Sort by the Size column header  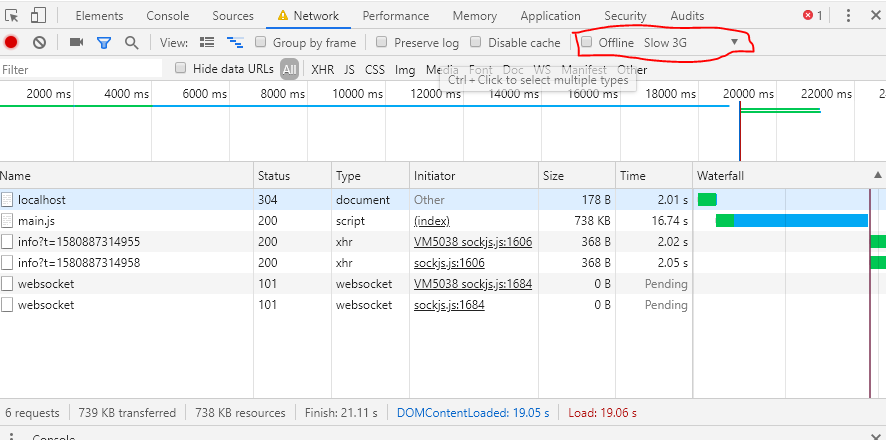pos(577,176)
